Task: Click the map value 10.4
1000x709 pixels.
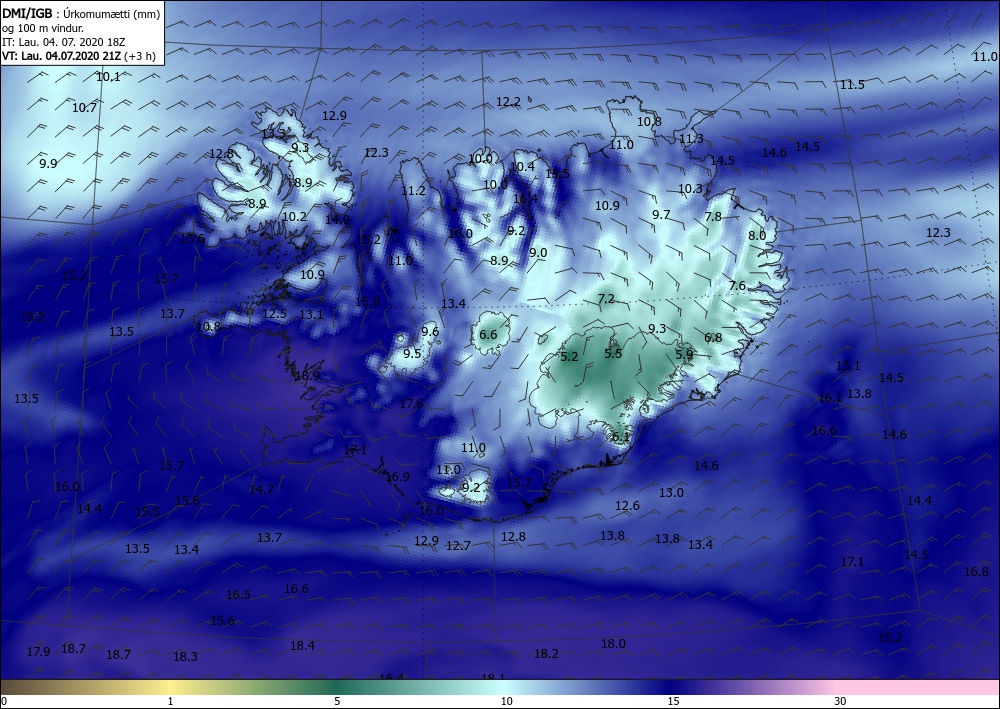Action: pos(522,166)
